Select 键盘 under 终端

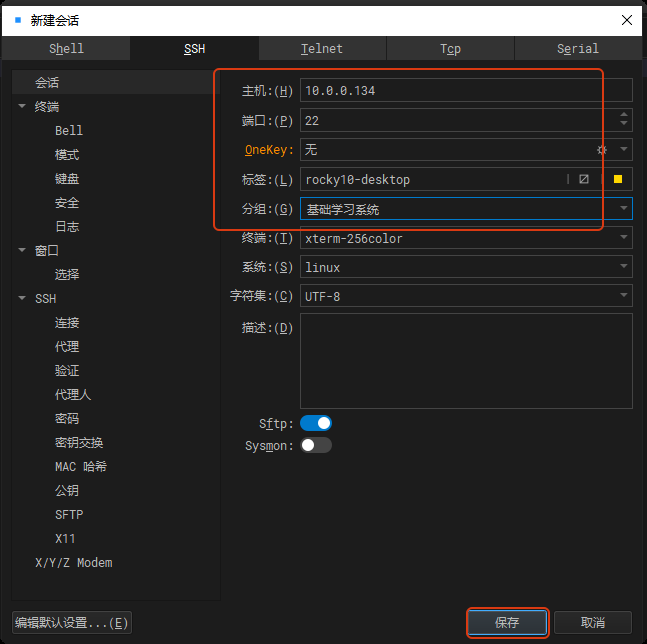pos(67,178)
